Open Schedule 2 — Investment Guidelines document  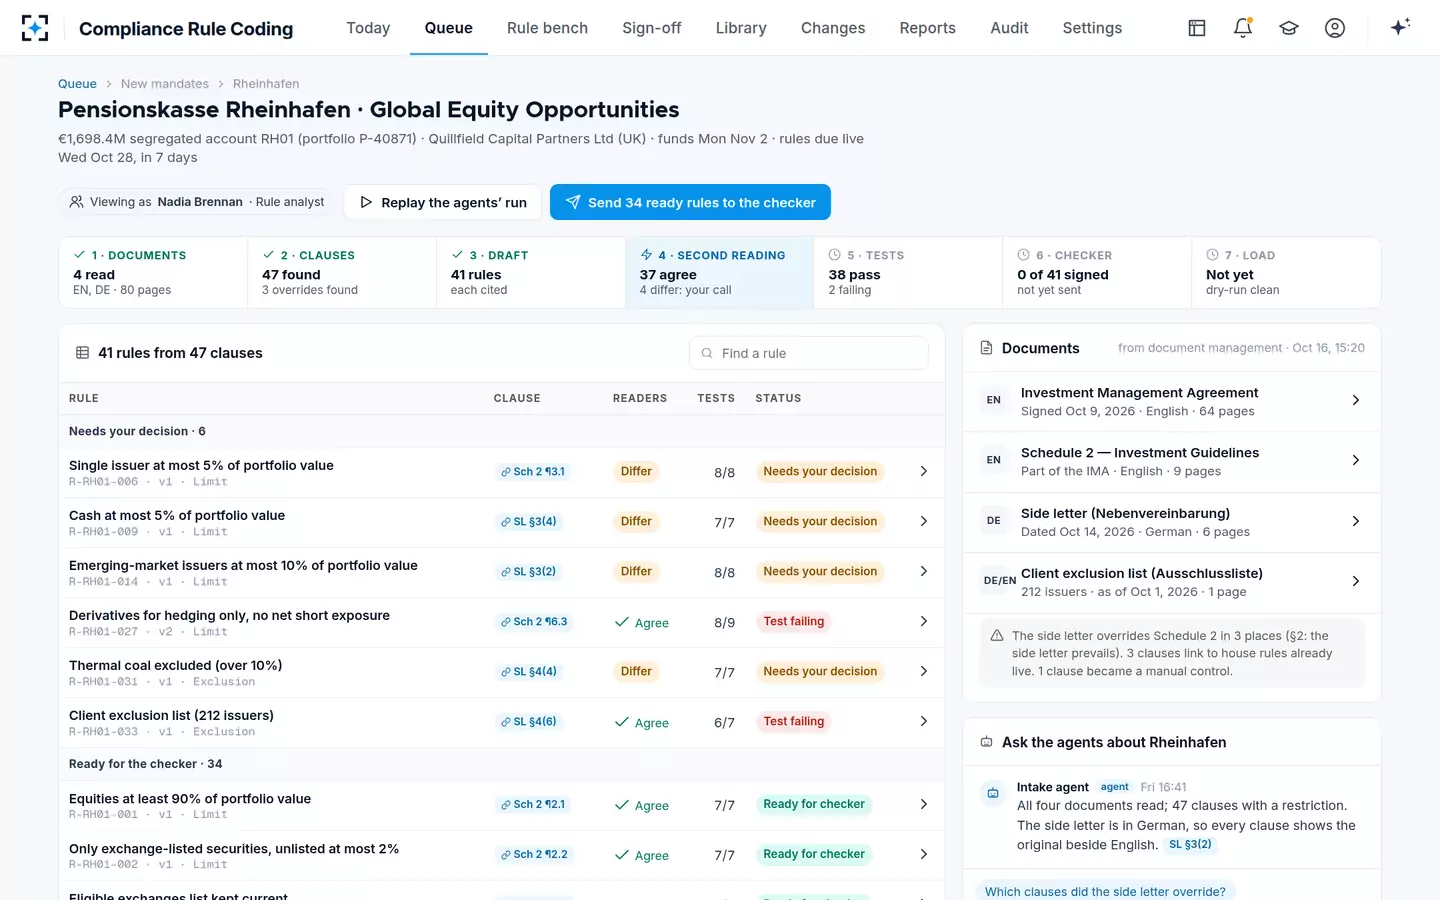click(1172, 461)
